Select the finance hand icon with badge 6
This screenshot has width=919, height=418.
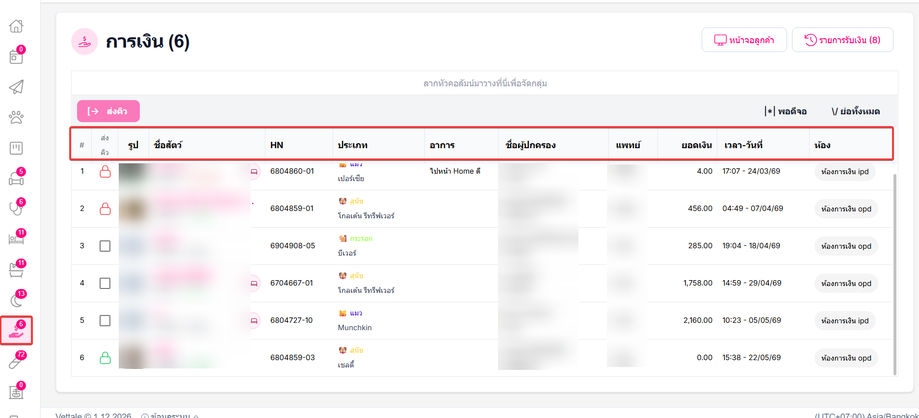(x=16, y=331)
